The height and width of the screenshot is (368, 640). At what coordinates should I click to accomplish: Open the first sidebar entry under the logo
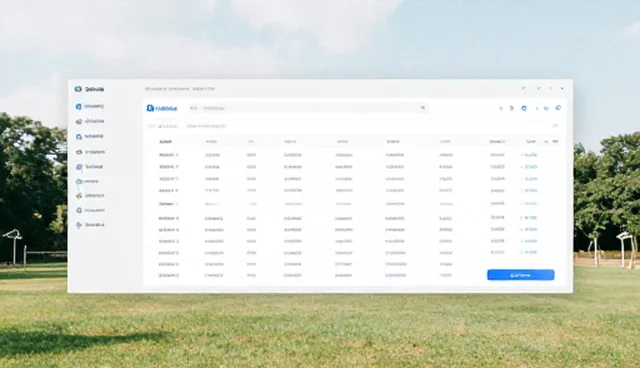[90, 106]
